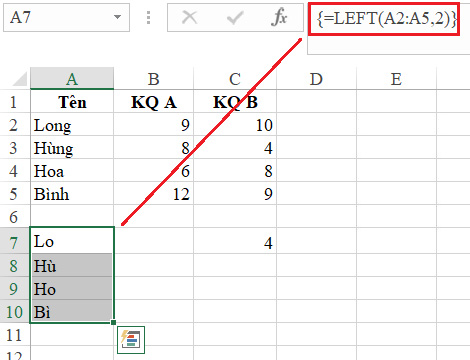Select column B header
The image size is (470, 360).
154,79
